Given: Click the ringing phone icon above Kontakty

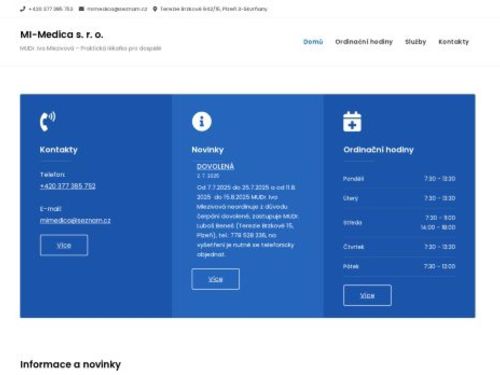Looking at the screenshot, I should (x=48, y=121).
